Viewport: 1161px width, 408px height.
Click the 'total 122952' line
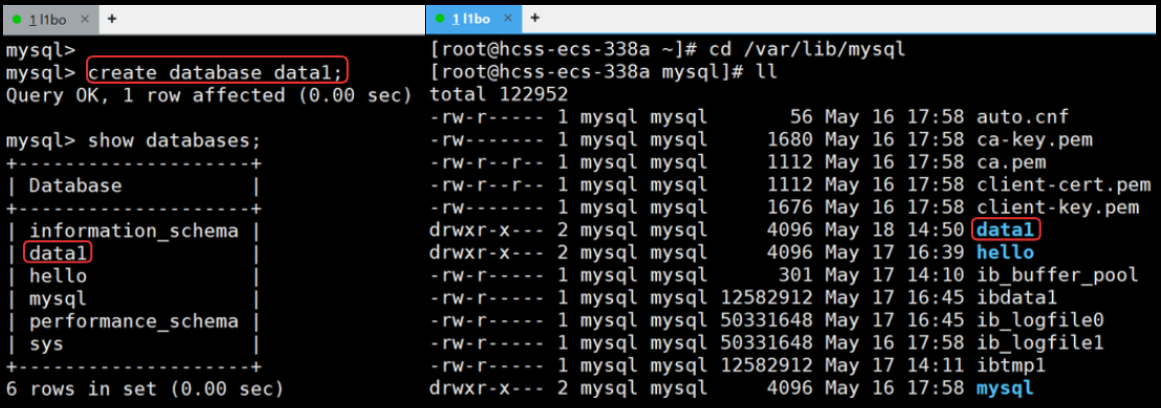(498, 95)
